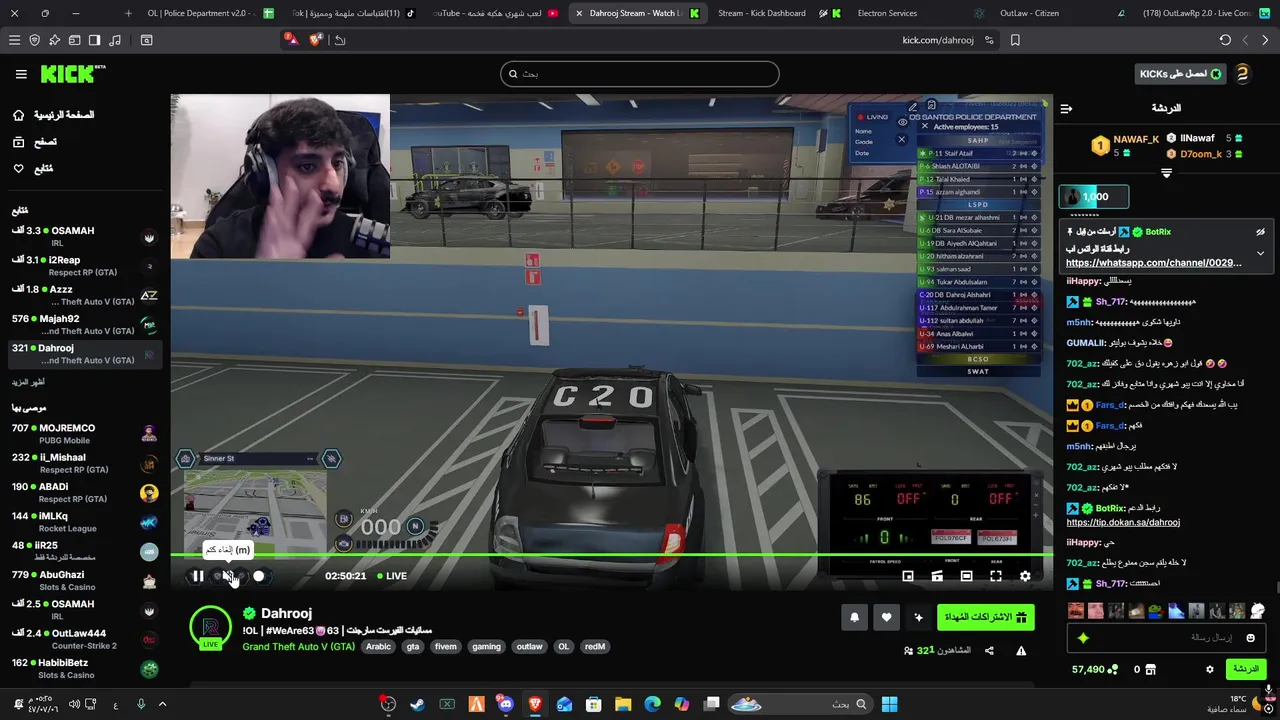Click Get KICKs button
Screen dimensions: 1280x720
coord(1180,74)
